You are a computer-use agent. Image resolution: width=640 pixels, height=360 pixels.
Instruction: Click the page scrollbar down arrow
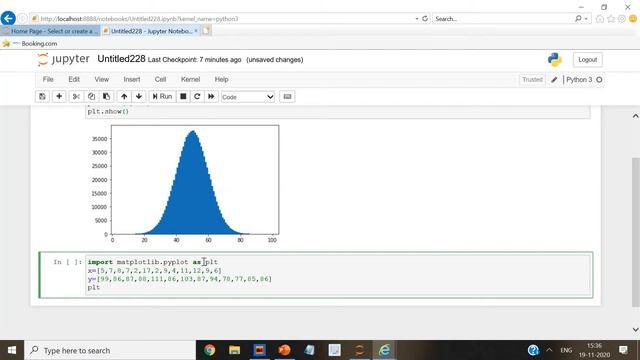636,329
